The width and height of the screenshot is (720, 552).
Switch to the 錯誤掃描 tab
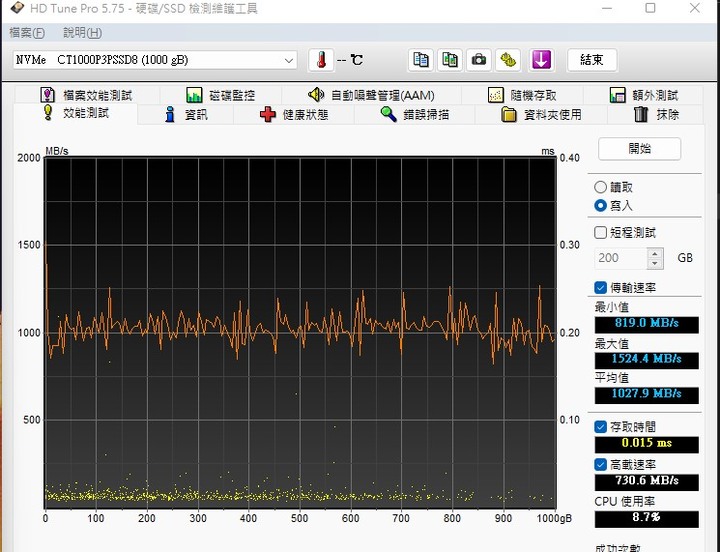tap(415, 114)
